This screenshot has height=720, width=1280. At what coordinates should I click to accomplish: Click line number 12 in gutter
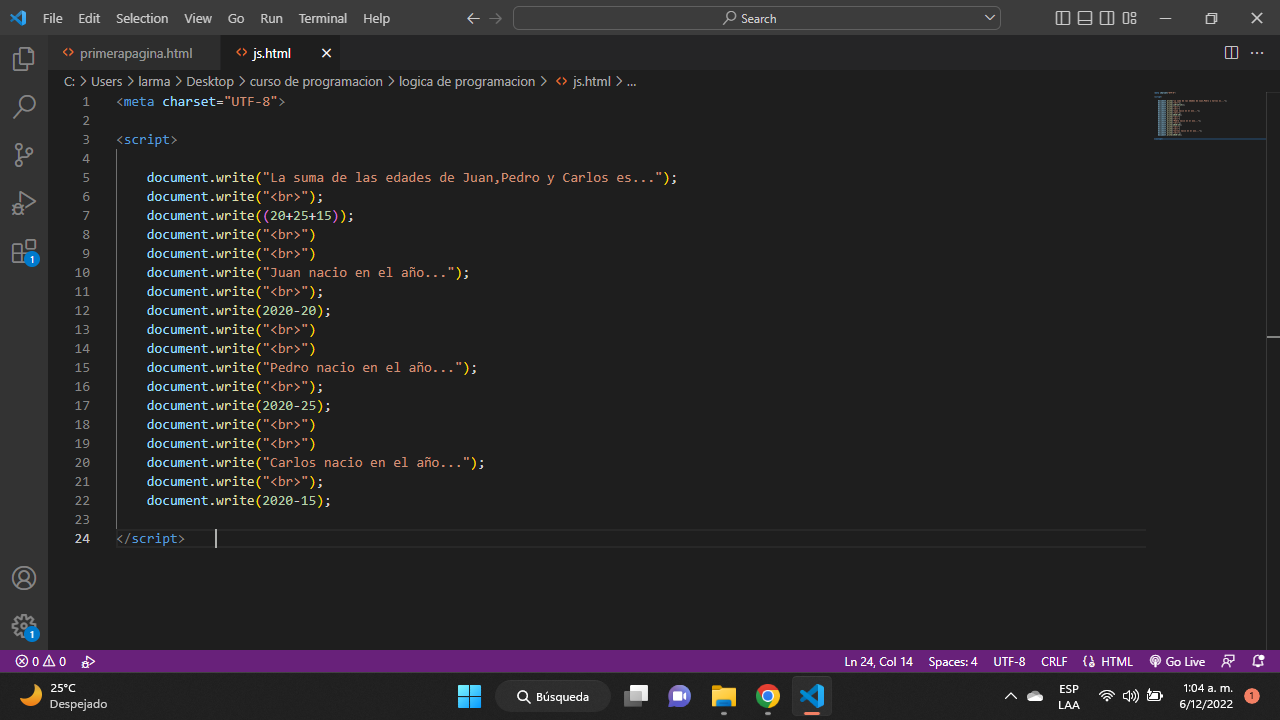[x=82, y=310]
